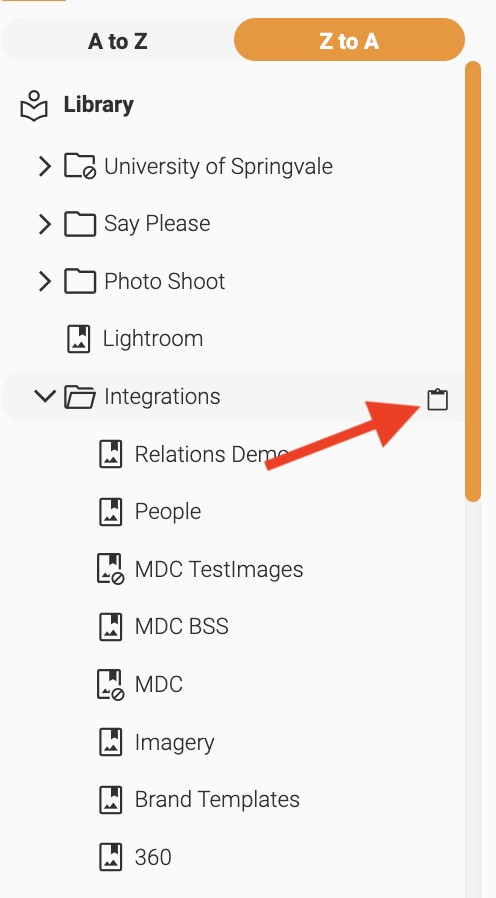
Task: Switch sorting to A to Z
Action: point(118,41)
